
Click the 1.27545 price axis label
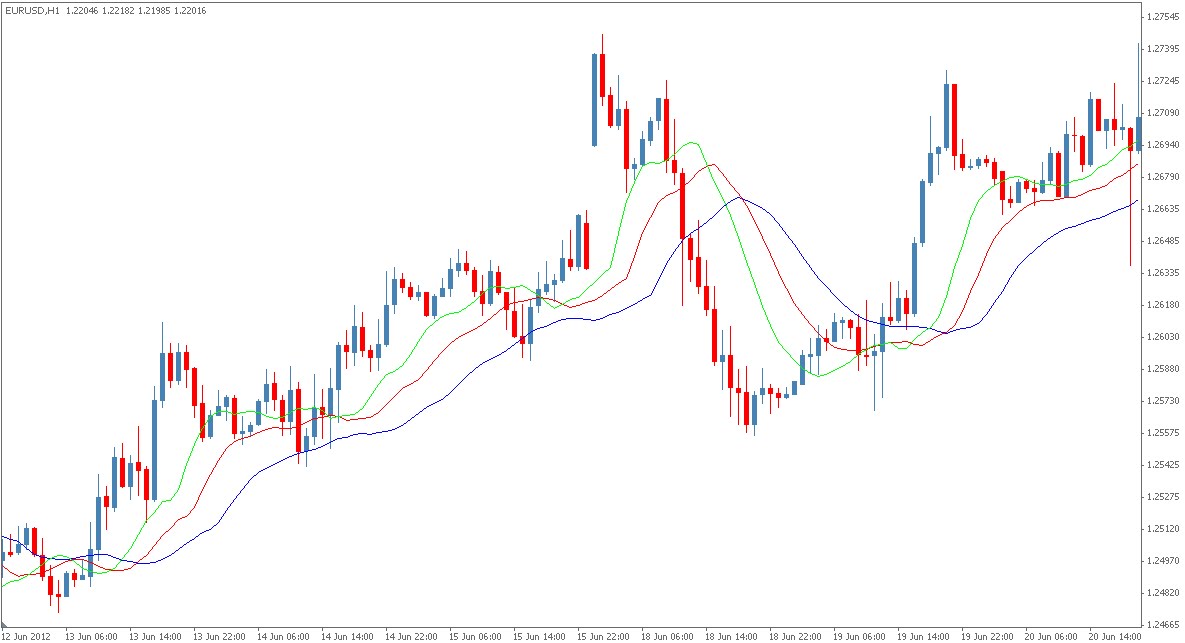click(1163, 17)
